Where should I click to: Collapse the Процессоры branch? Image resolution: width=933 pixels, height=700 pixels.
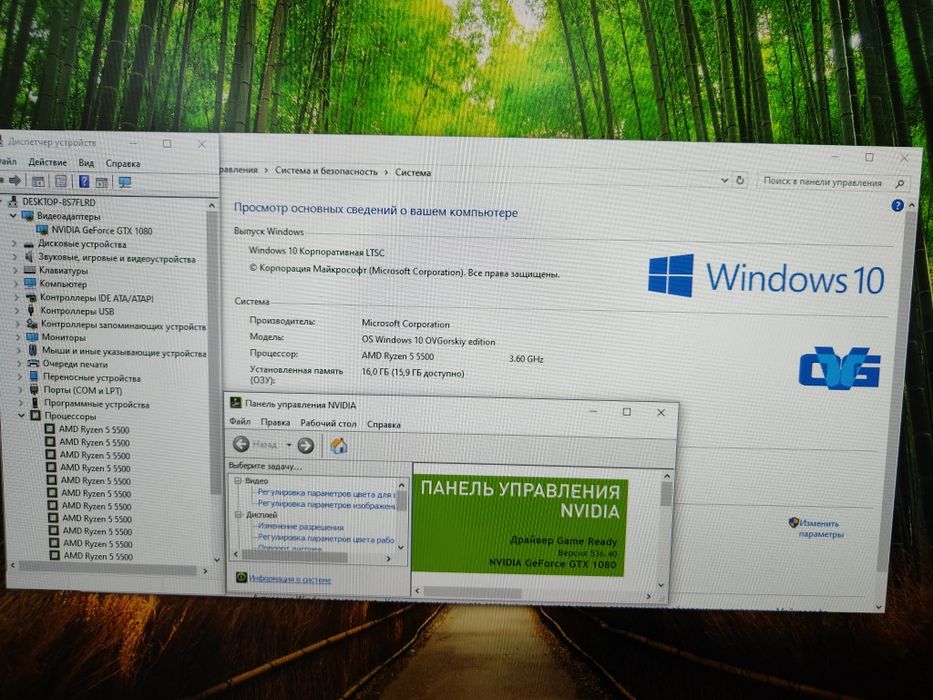point(21,415)
